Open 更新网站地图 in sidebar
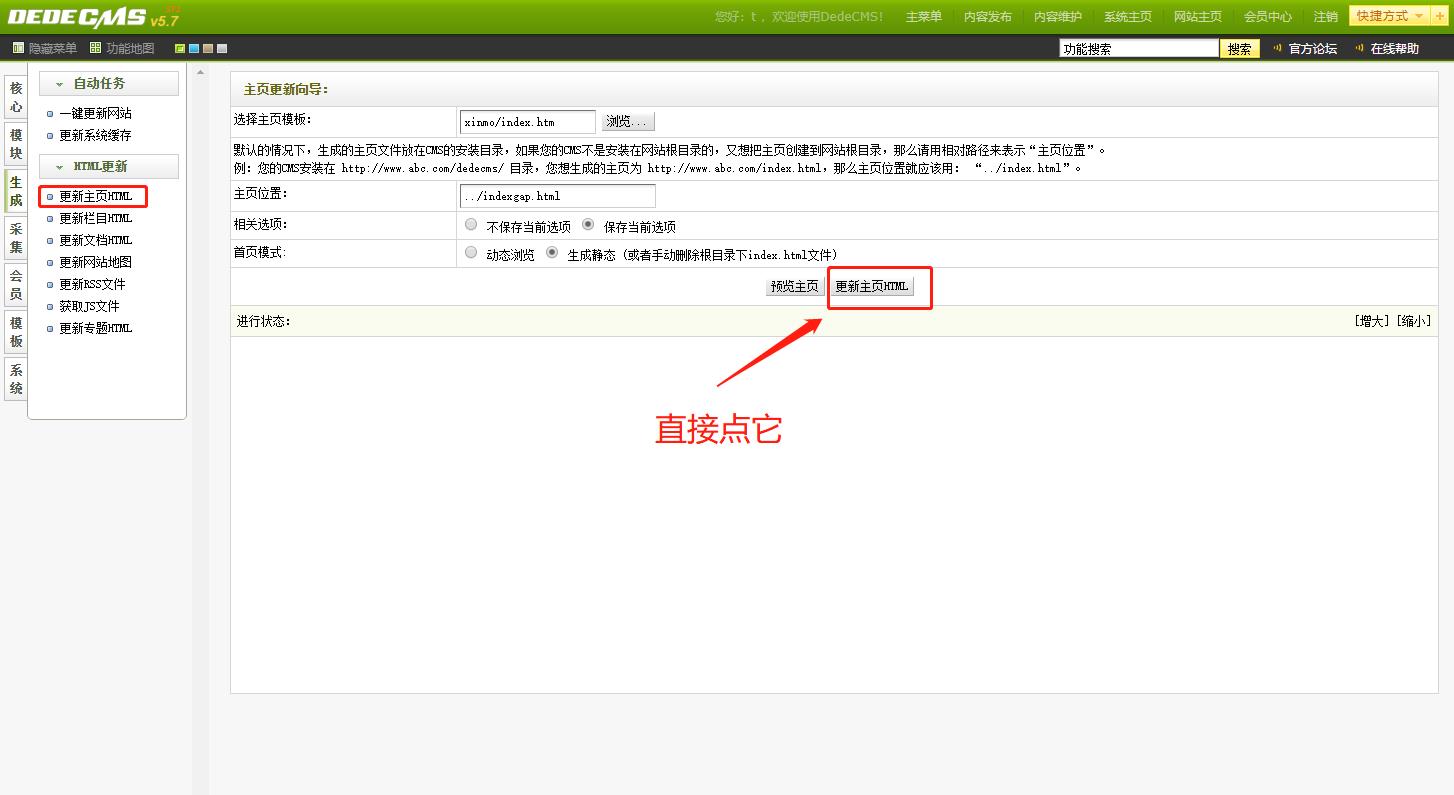Screen dimensions: 1454x795 [95, 262]
